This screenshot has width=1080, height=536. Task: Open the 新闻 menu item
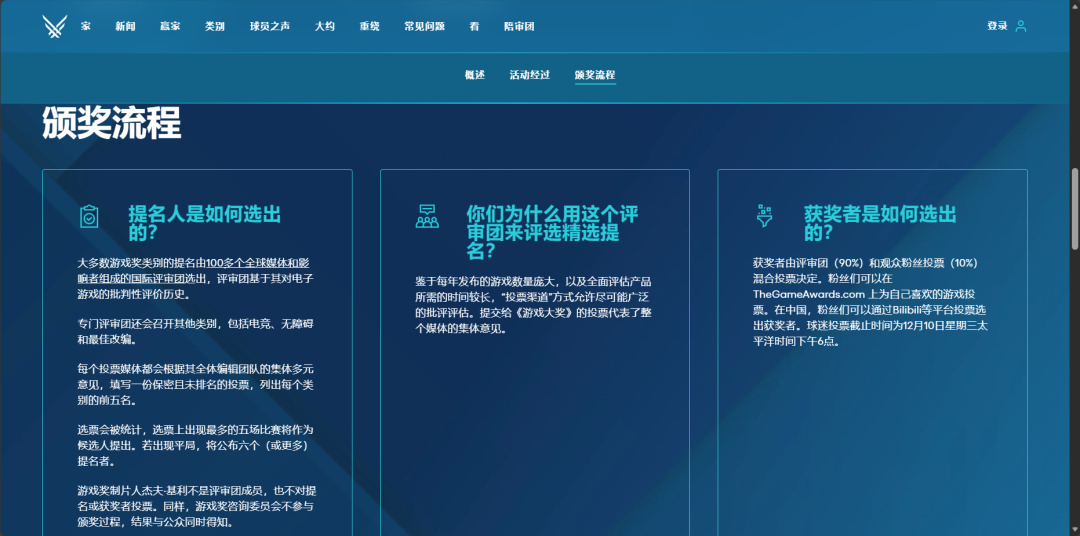[x=125, y=26]
